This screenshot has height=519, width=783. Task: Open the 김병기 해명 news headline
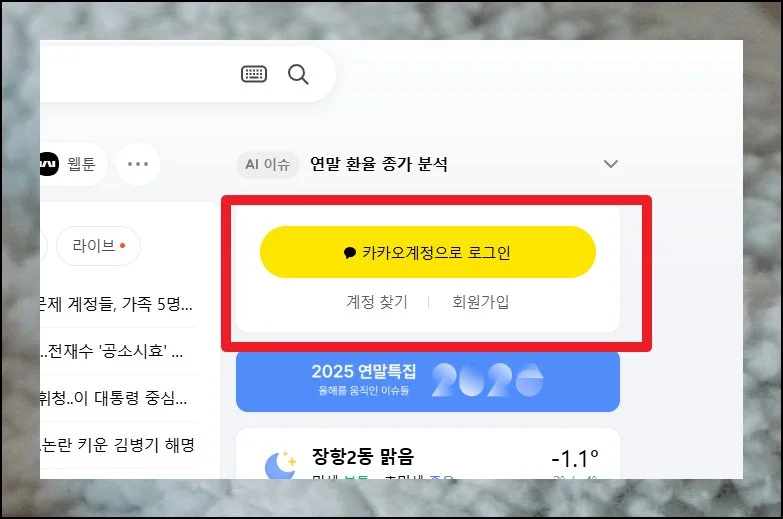pyautogui.click(x=117, y=445)
